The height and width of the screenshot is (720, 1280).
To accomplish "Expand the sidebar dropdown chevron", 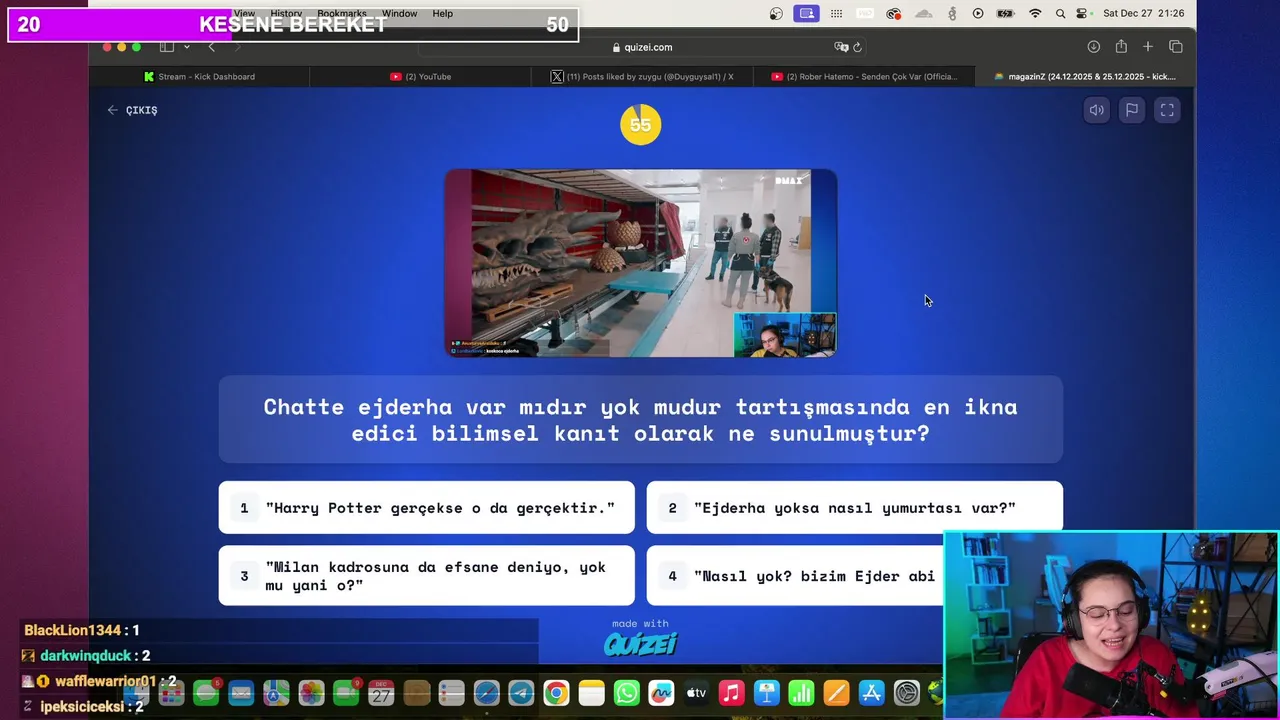I will [186, 47].
